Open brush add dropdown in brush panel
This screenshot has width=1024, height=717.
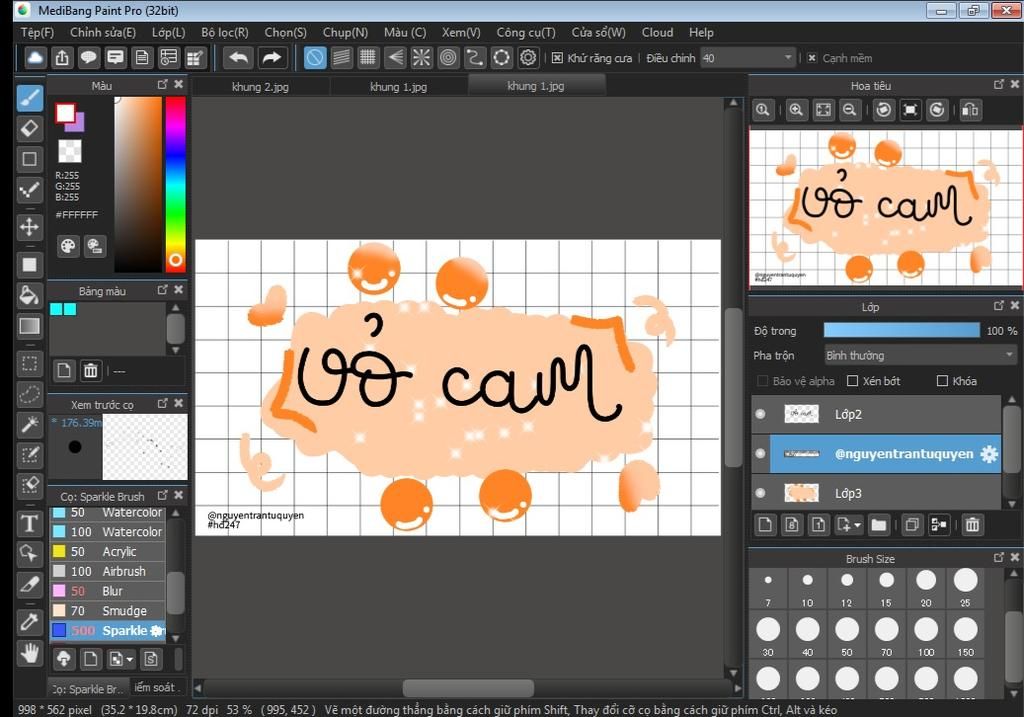pos(129,660)
